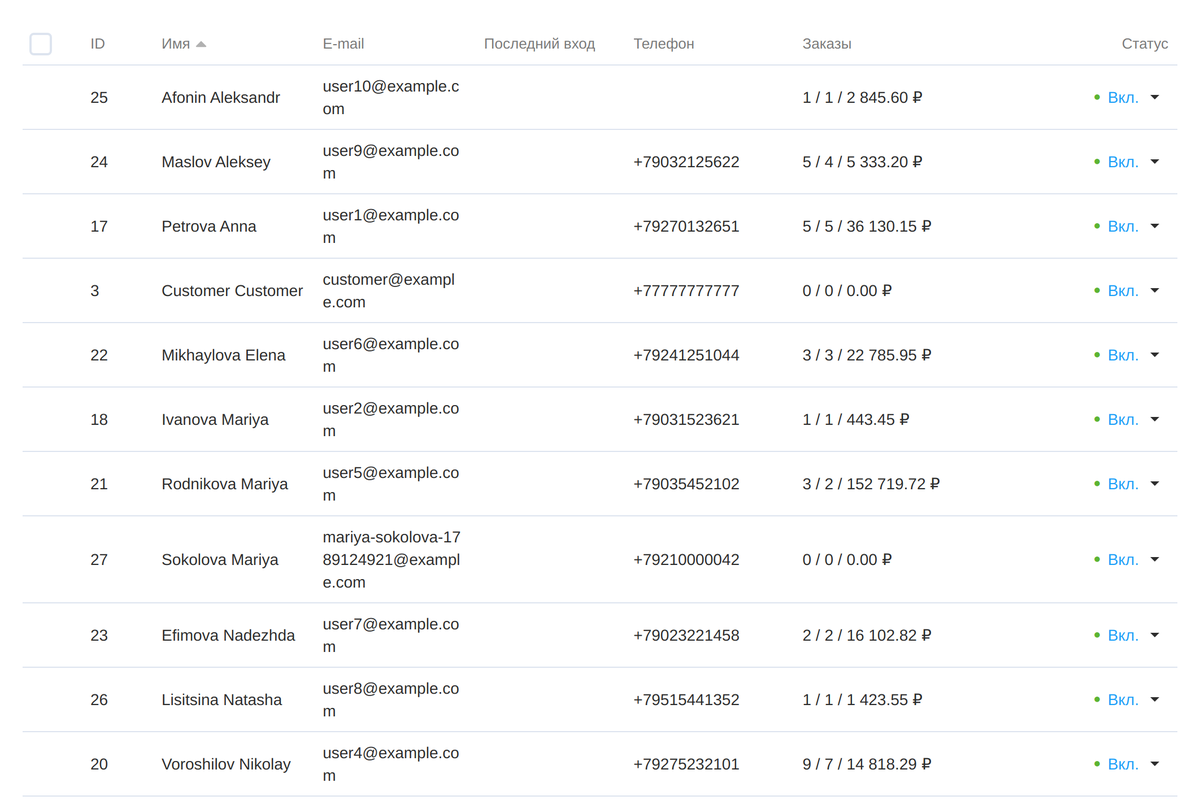
Task: Click the E-mail column header
Action: 343,44
